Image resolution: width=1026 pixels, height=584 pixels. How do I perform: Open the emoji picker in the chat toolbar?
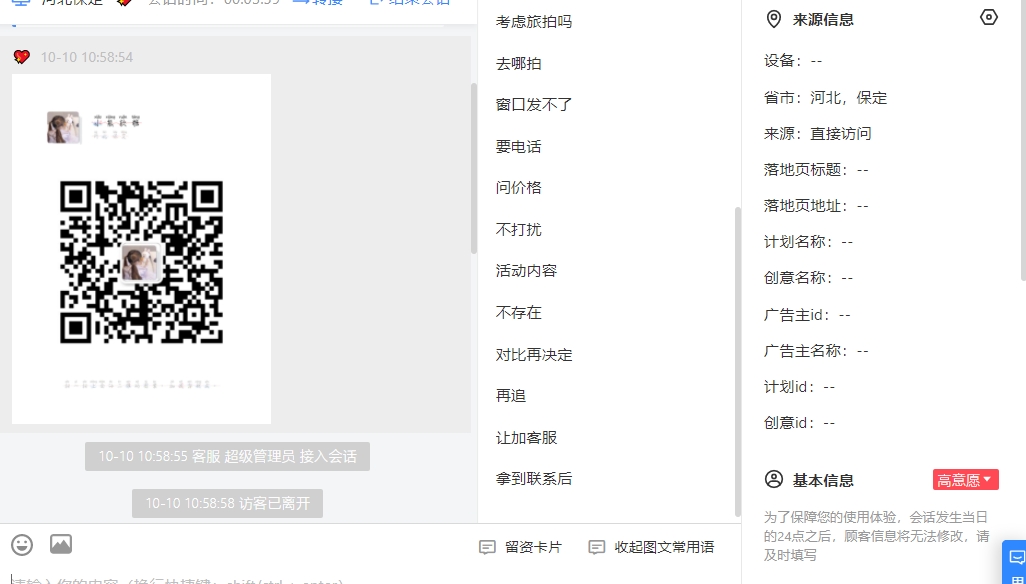click(22, 544)
